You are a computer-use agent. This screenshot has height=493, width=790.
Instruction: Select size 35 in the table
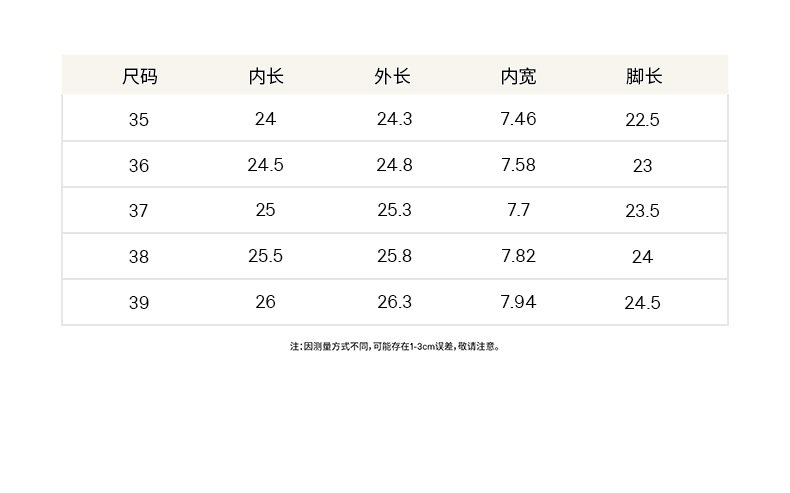139,120
